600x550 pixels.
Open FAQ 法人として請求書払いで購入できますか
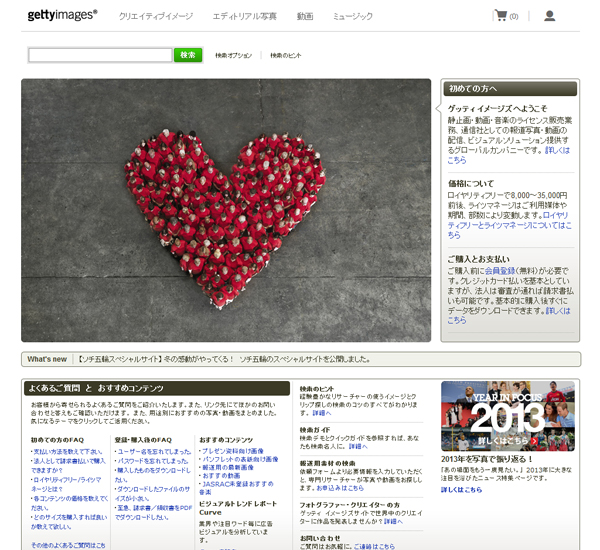pyautogui.click(x=68, y=465)
